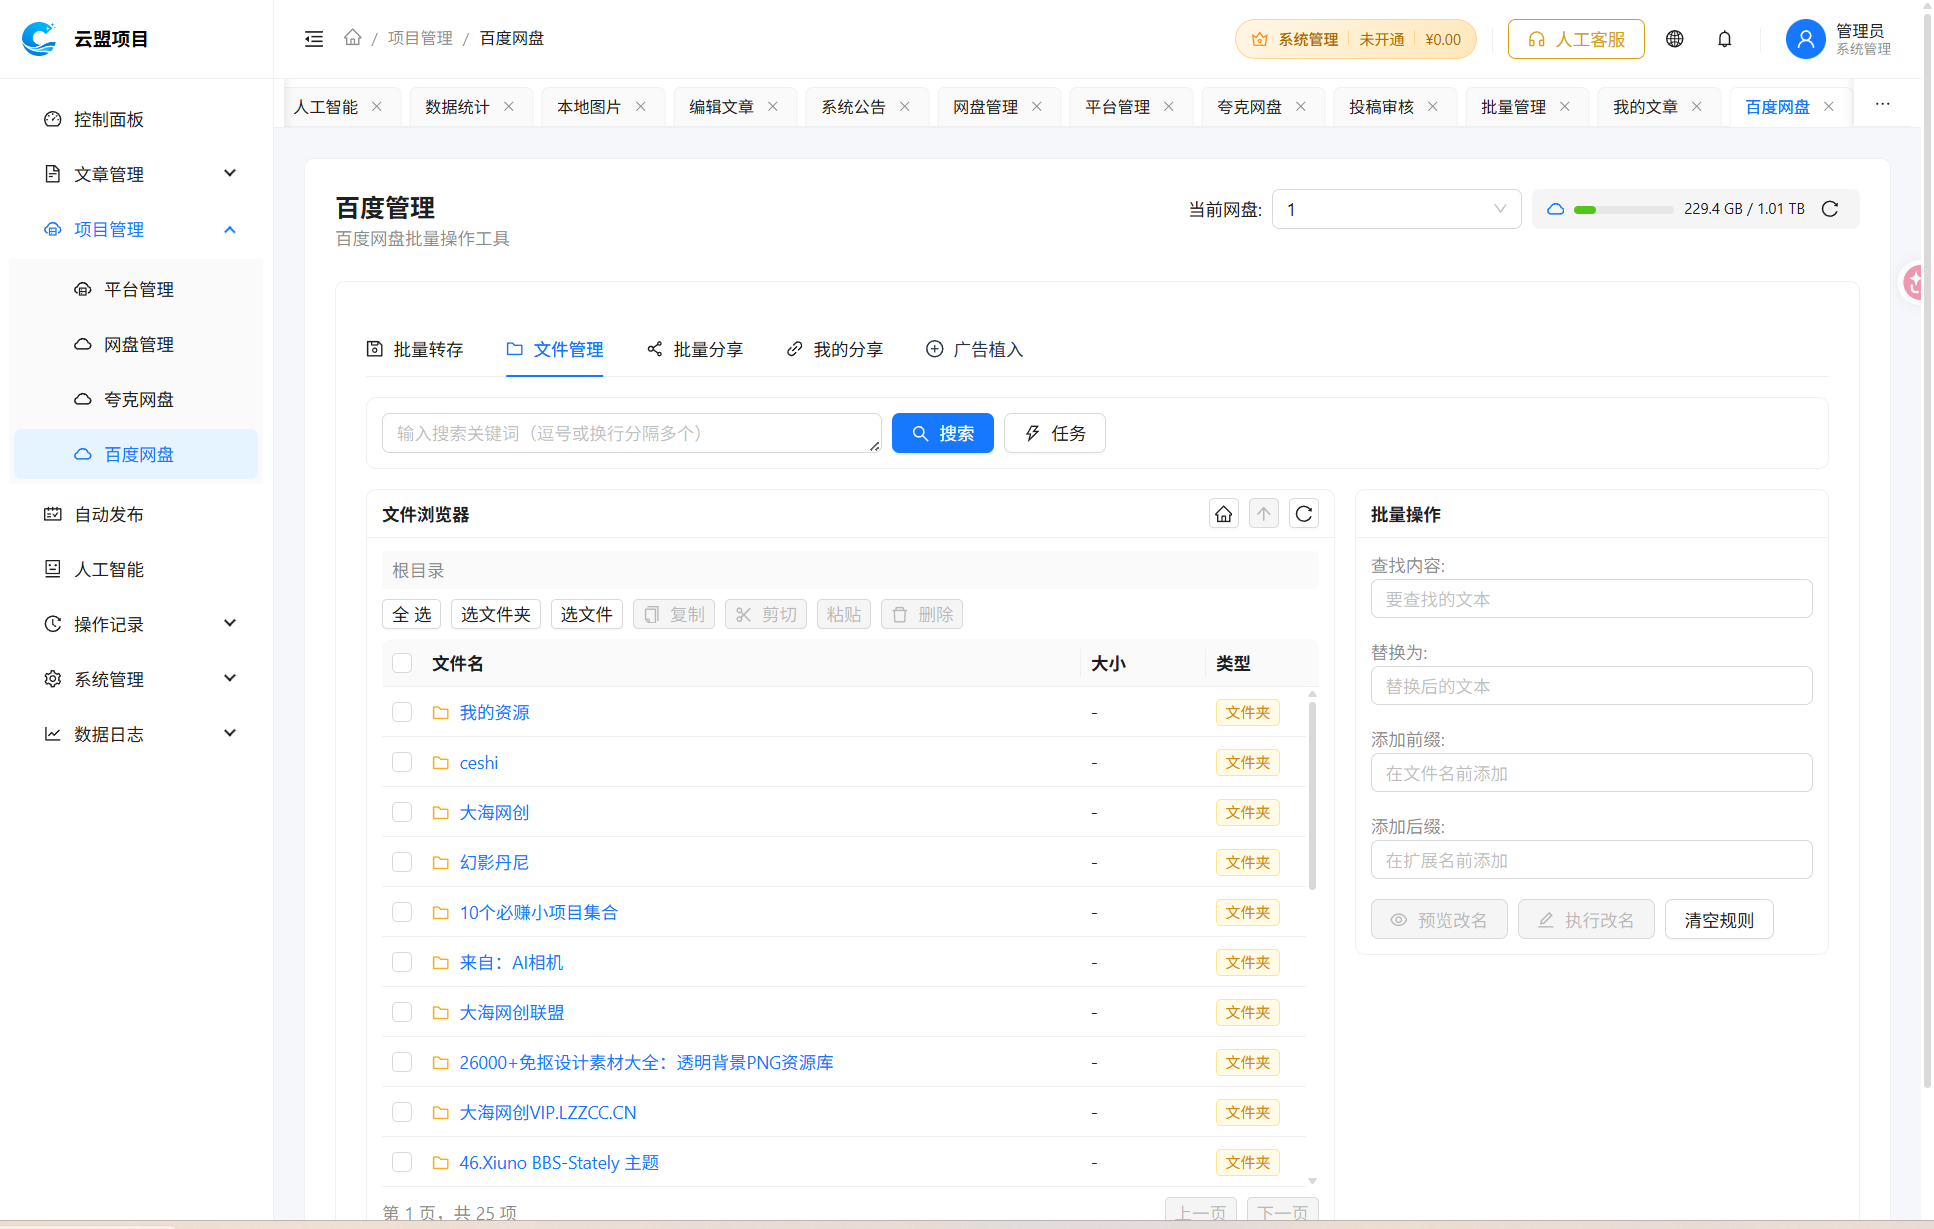Open the 系统管理 未开通 balance badge

pos(1356,39)
